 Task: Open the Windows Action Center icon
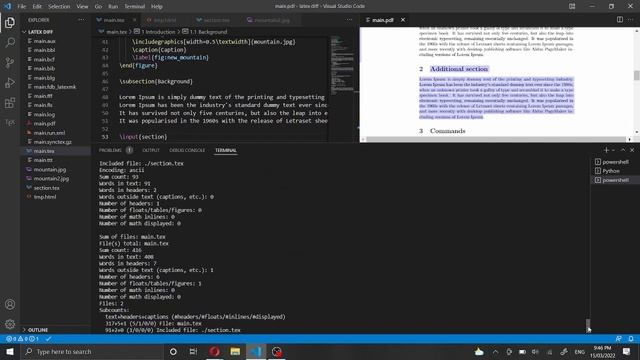tap(627, 351)
